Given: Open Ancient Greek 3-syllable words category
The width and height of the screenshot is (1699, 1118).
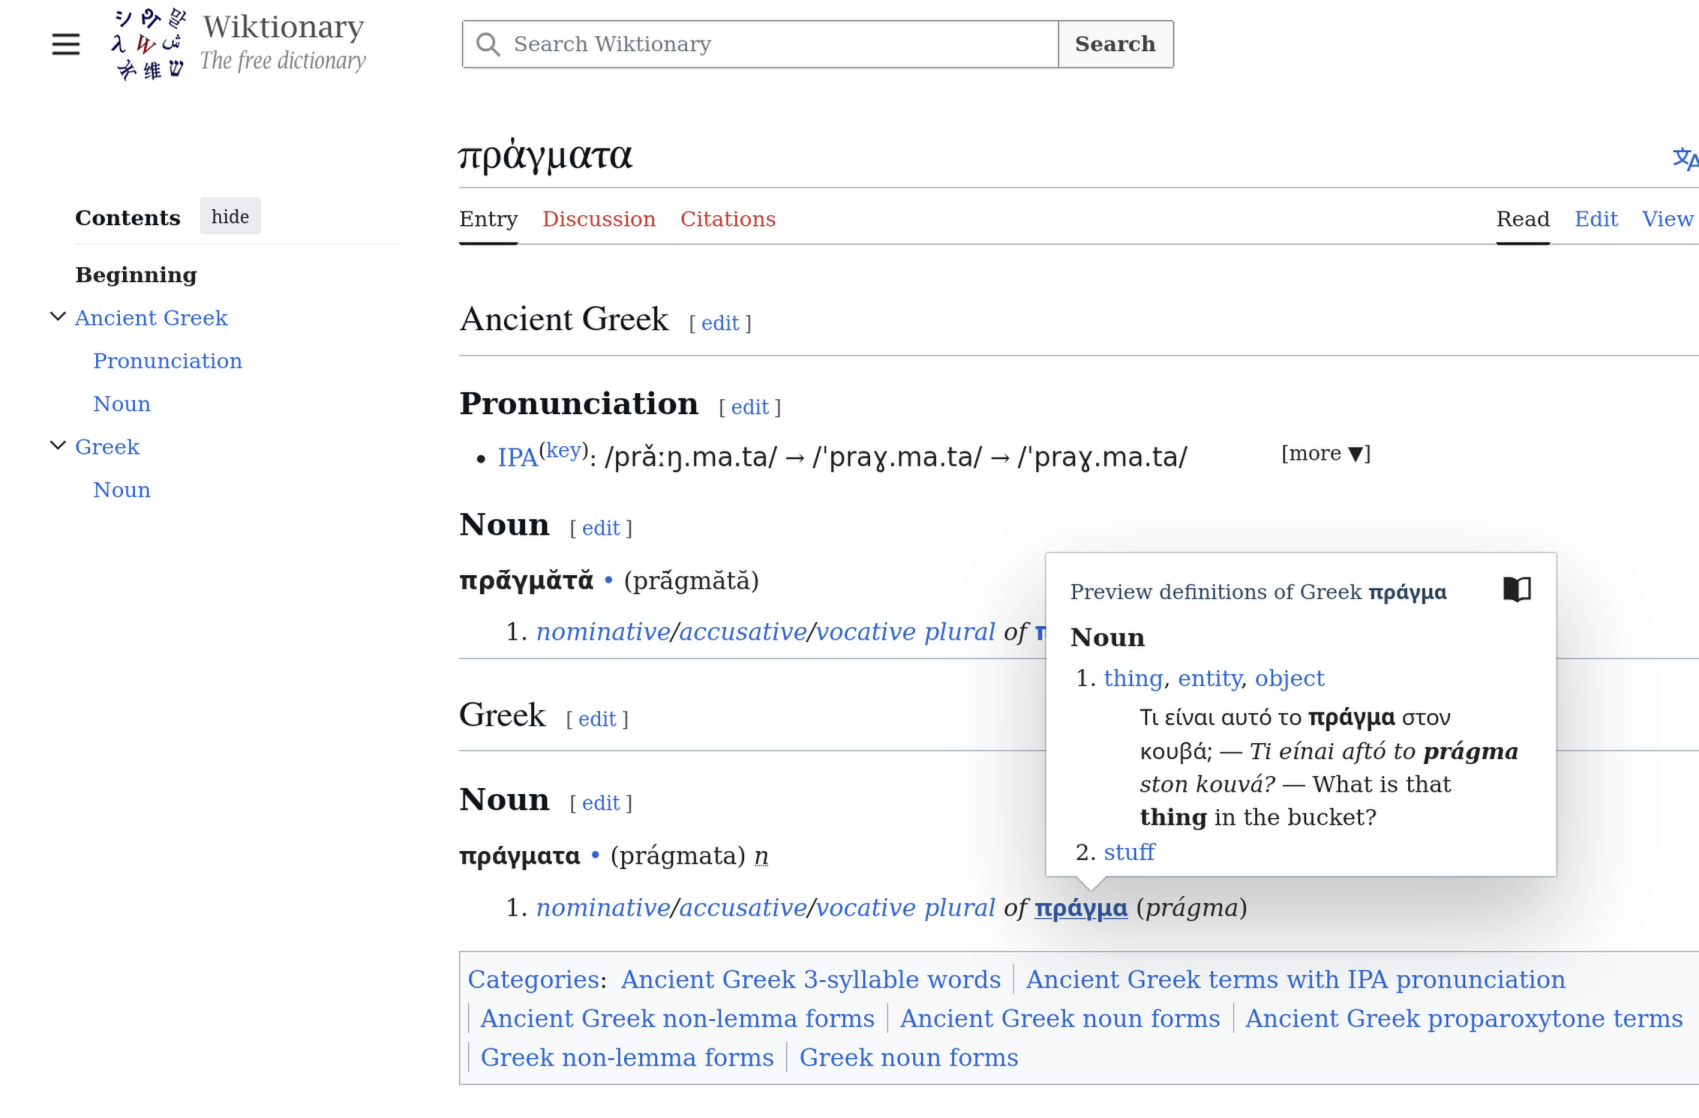Looking at the screenshot, I should (811, 980).
